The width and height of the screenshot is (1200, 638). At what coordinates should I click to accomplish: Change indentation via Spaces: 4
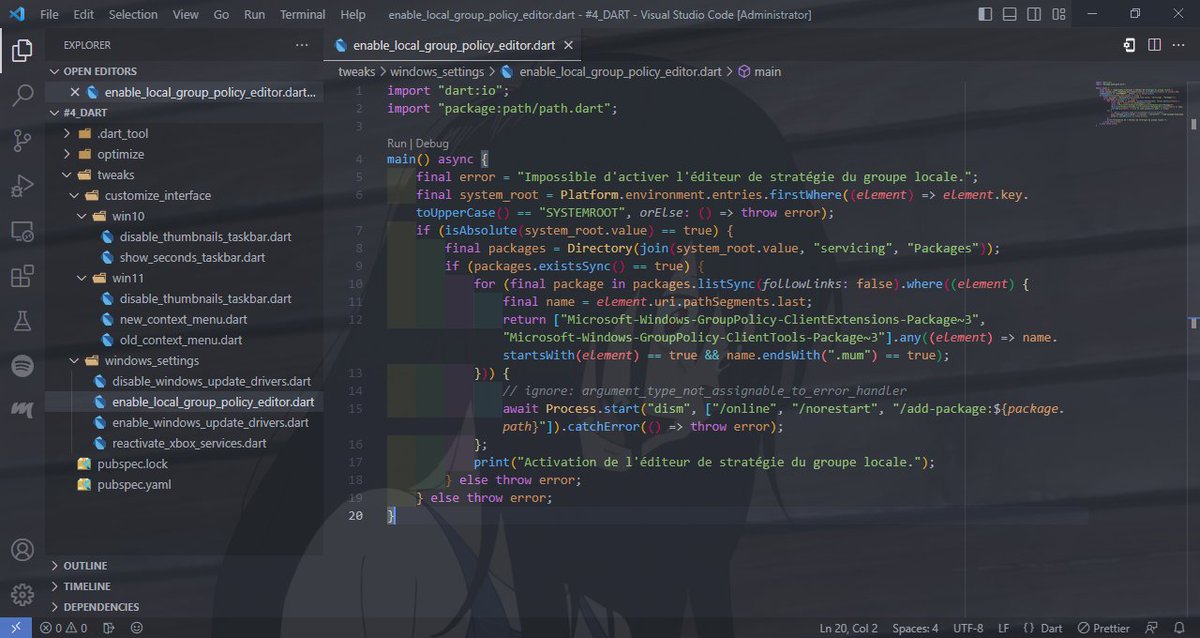tap(915, 628)
